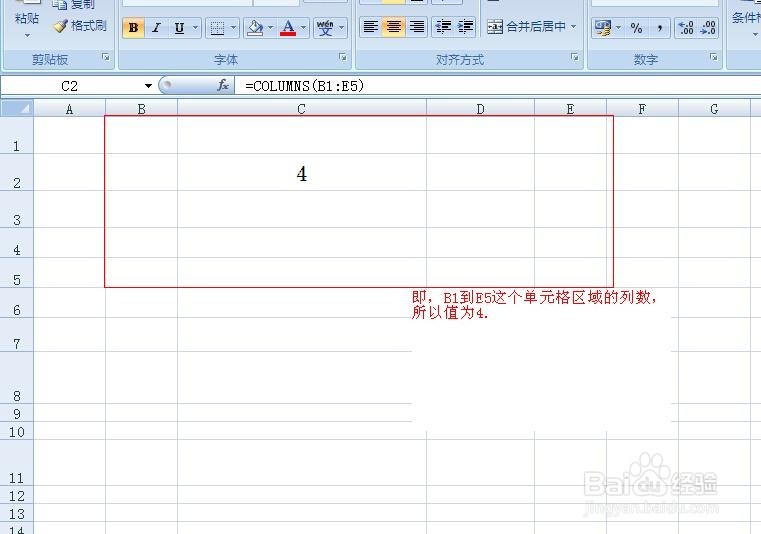Select row 12 header
The height and width of the screenshot is (534, 761).
click(x=17, y=495)
